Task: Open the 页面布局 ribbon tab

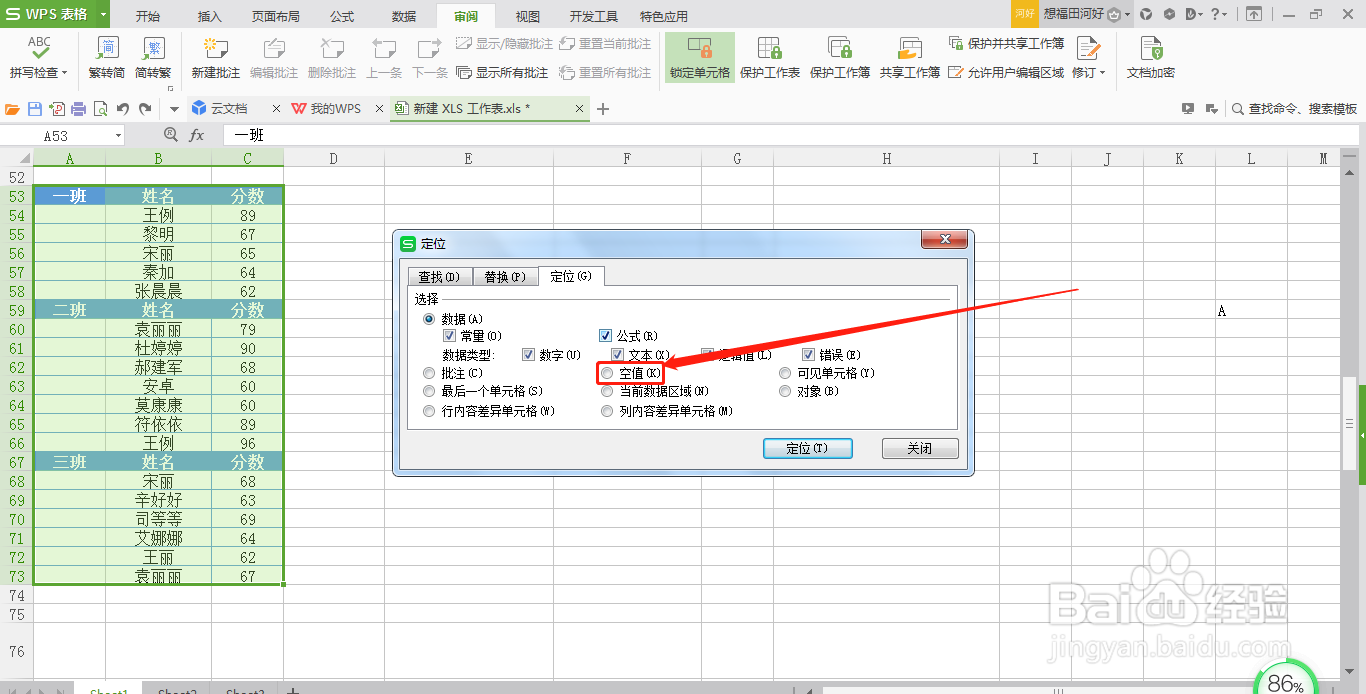Action: click(x=275, y=15)
